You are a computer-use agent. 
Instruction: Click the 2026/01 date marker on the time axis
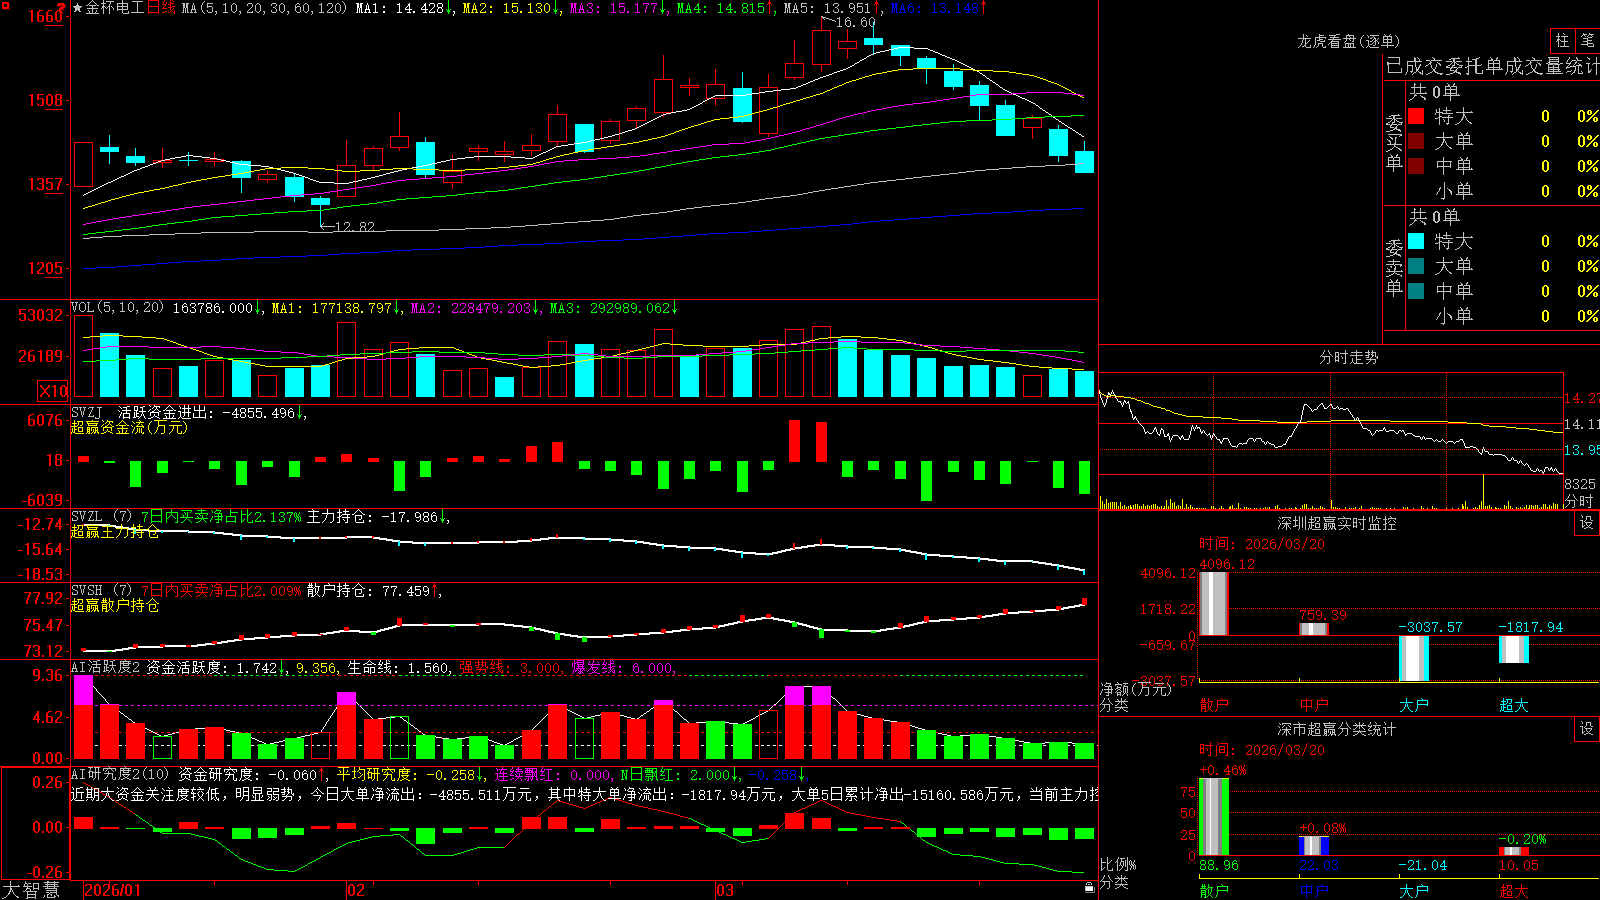113,890
